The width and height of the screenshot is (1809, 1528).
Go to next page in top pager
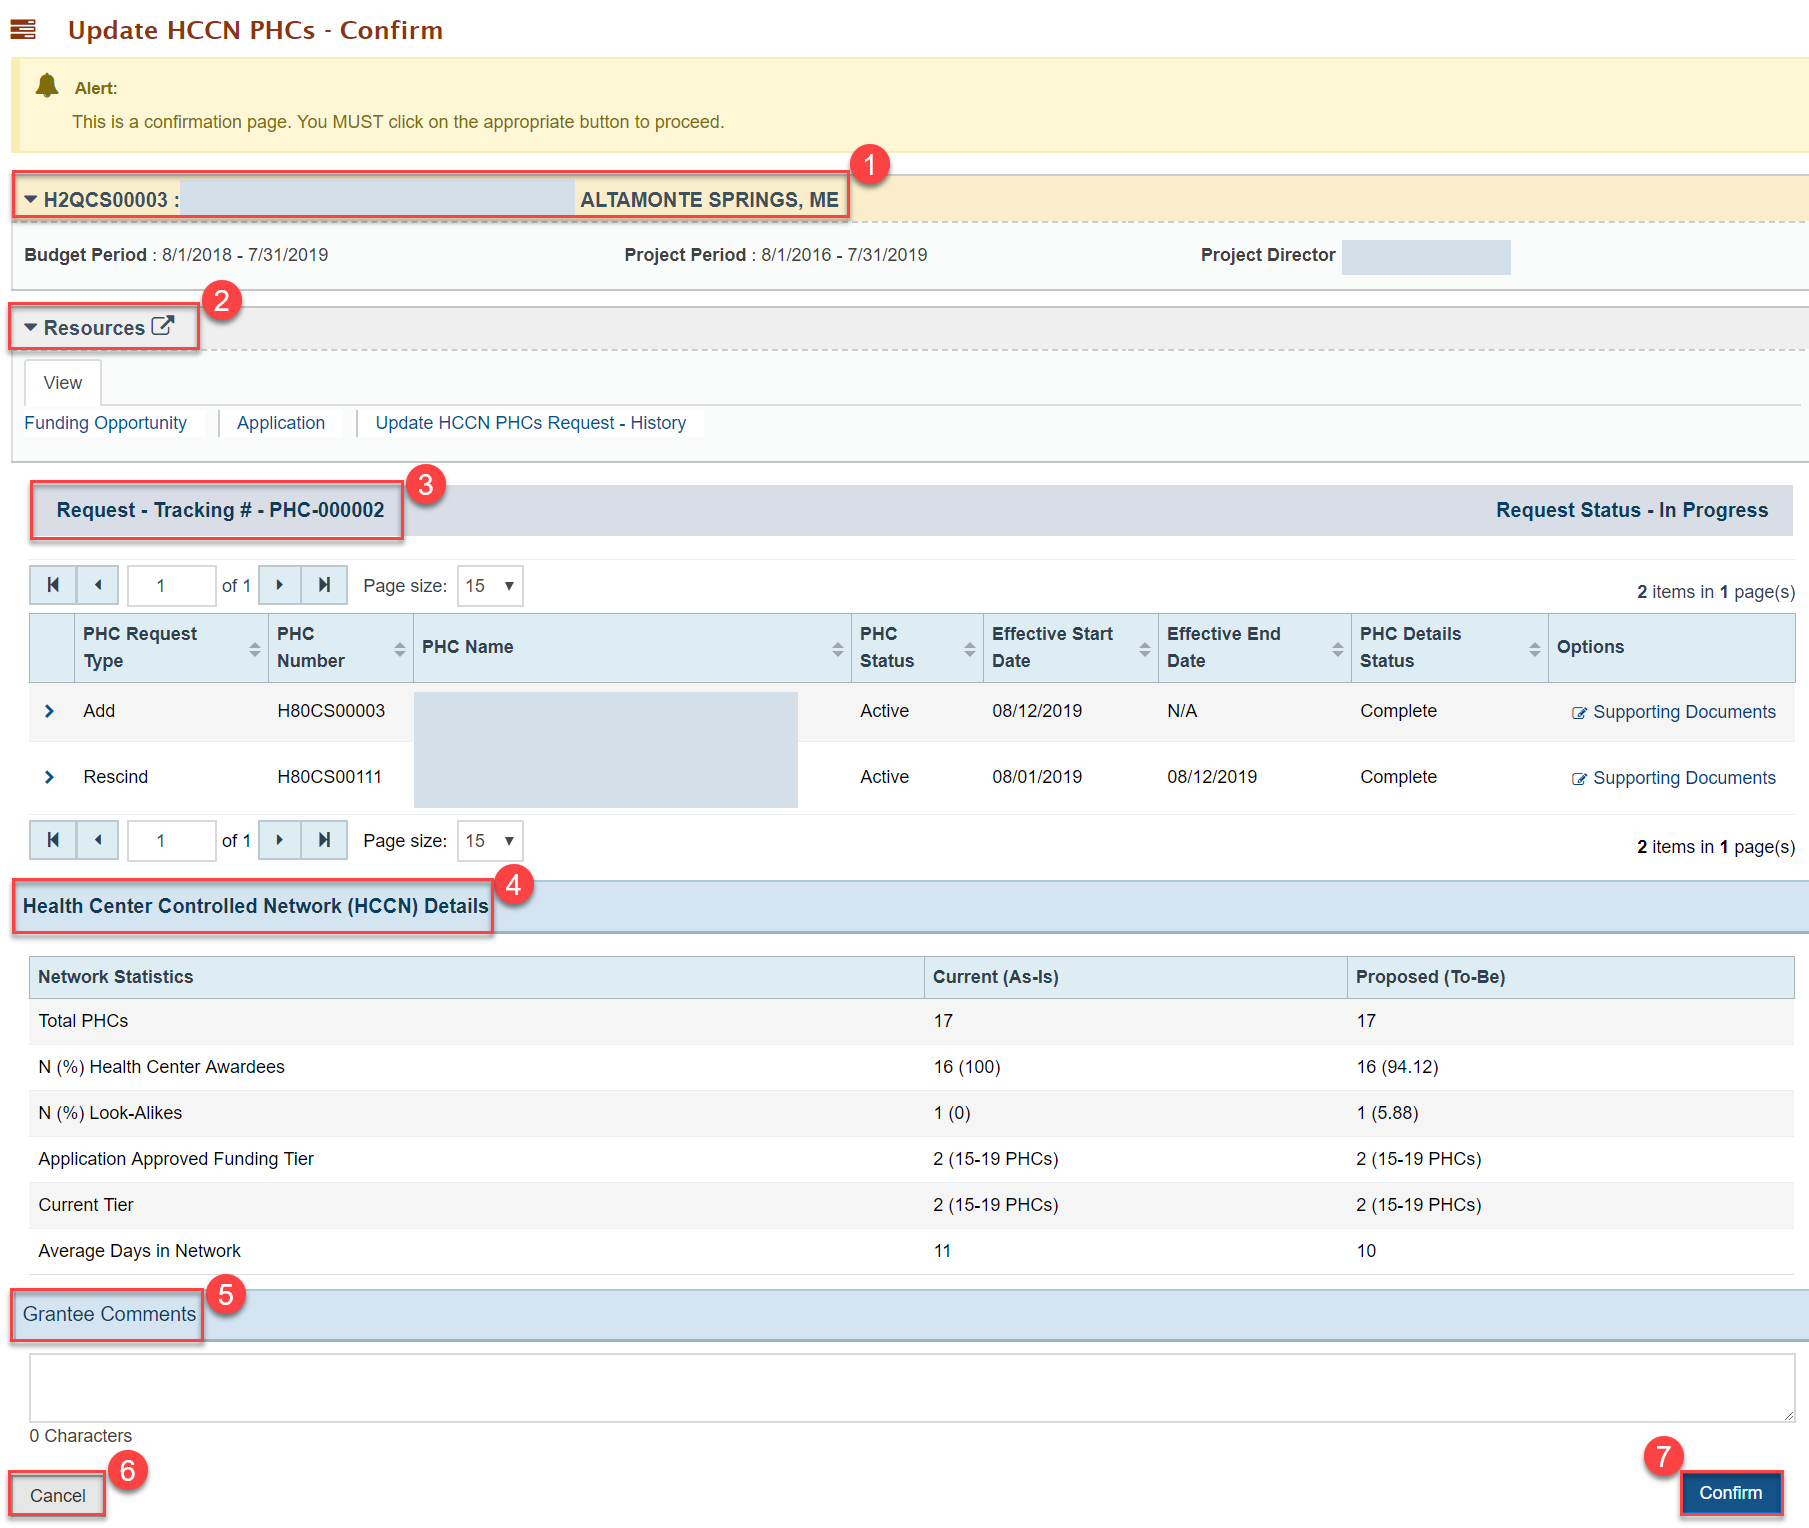tap(280, 585)
